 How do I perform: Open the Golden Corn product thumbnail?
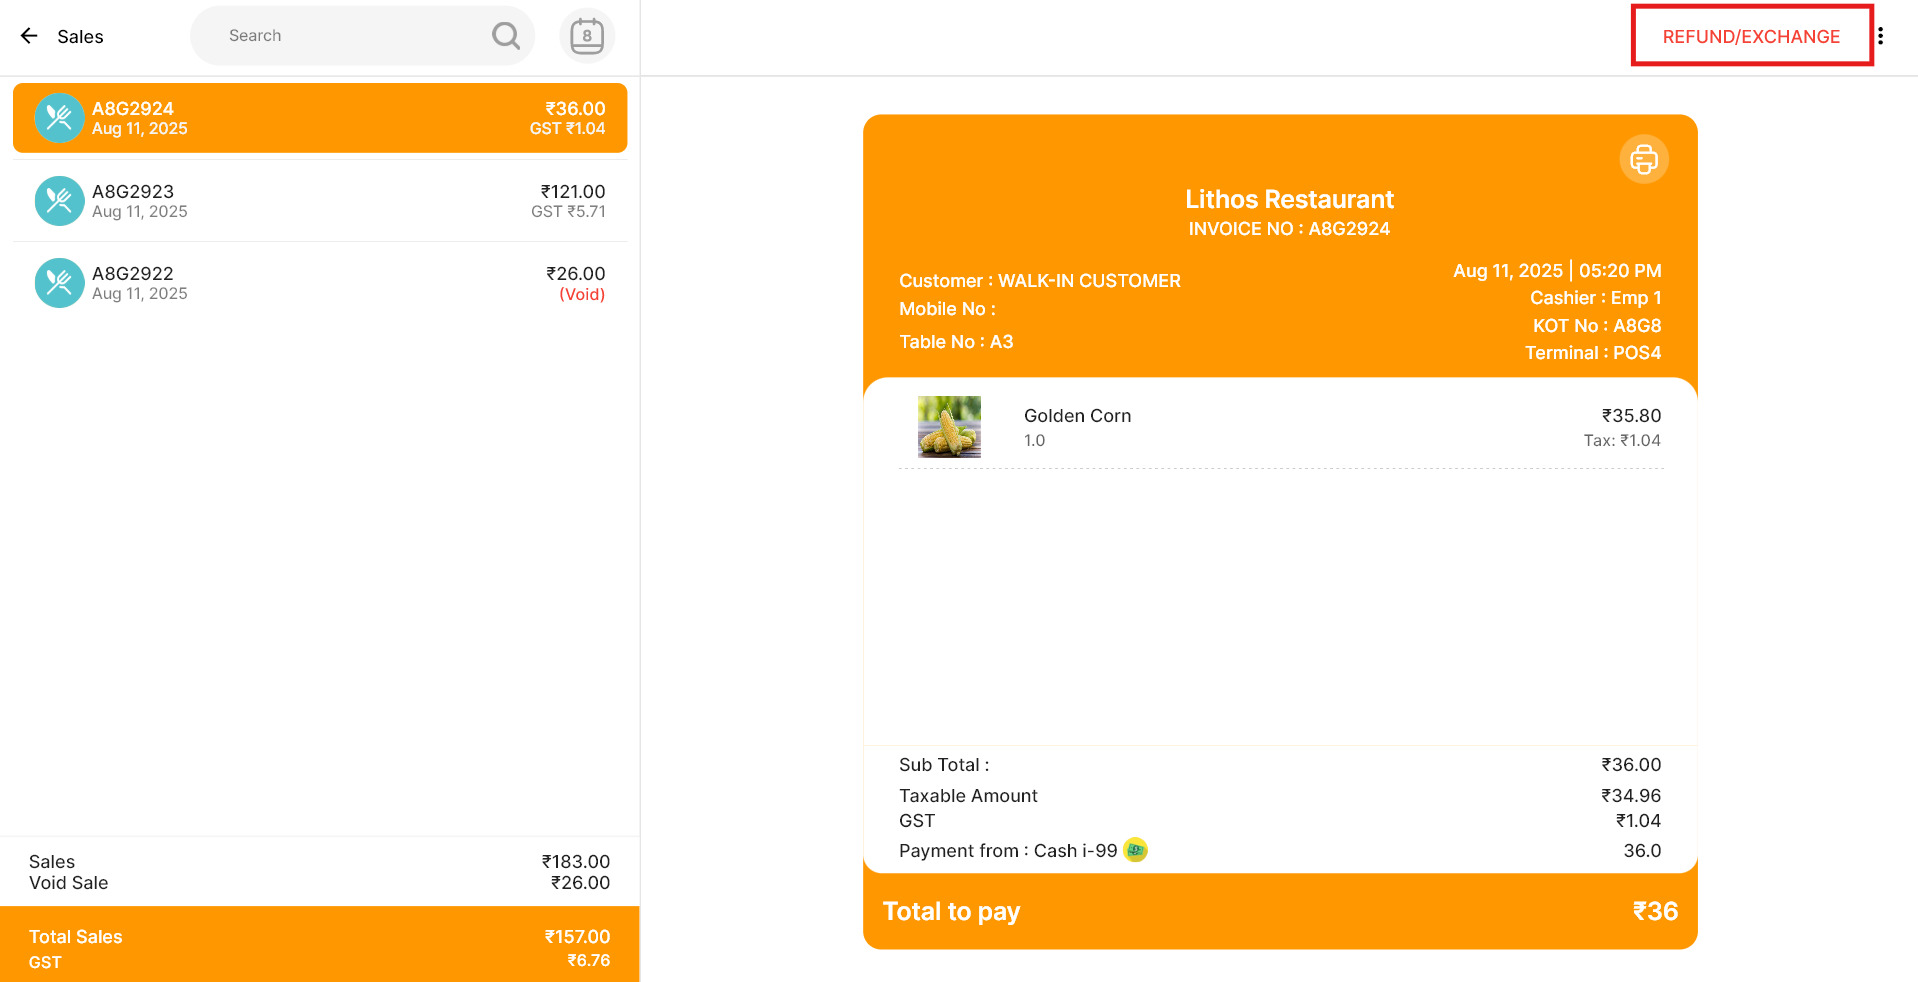(x=949, y=427)
